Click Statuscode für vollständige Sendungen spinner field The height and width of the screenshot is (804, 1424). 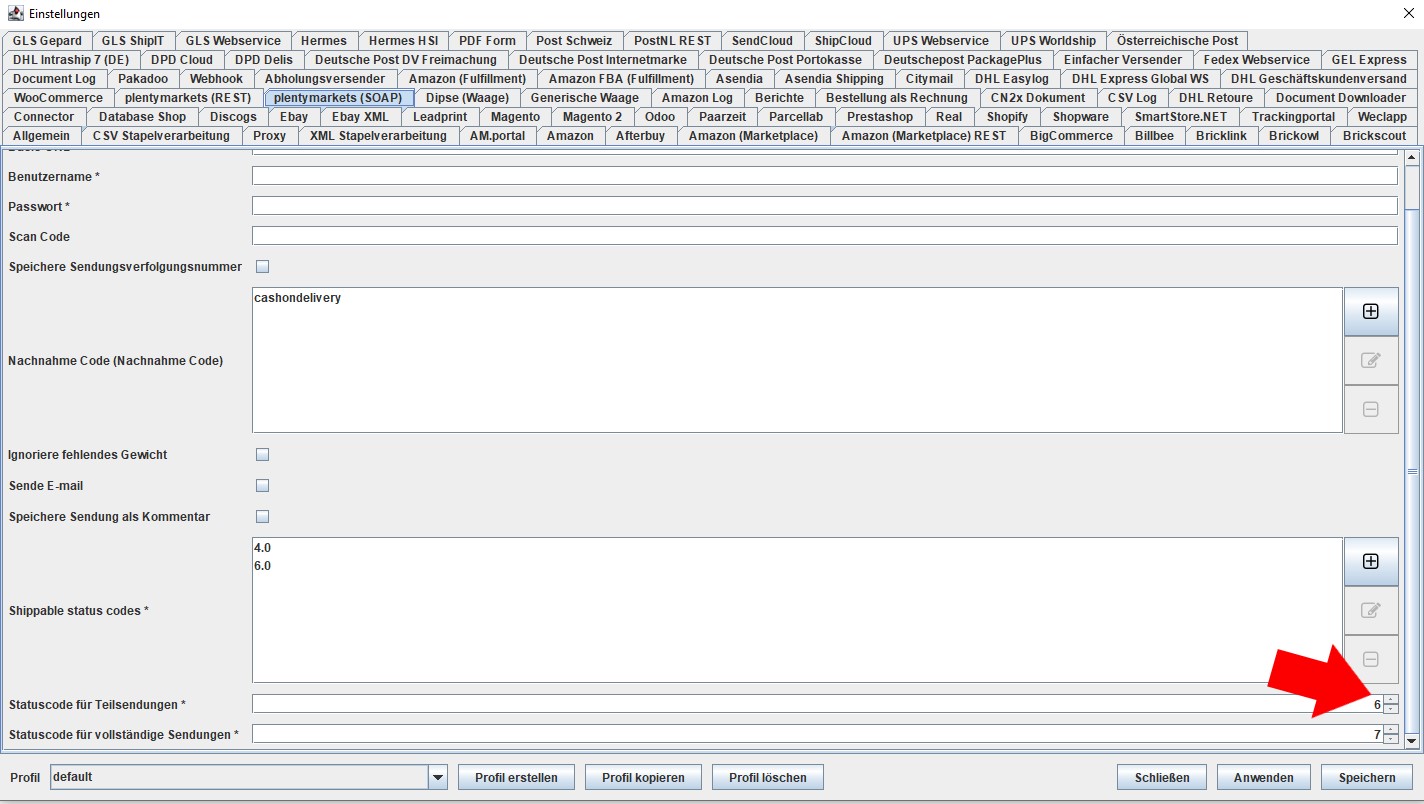[818, 734]
